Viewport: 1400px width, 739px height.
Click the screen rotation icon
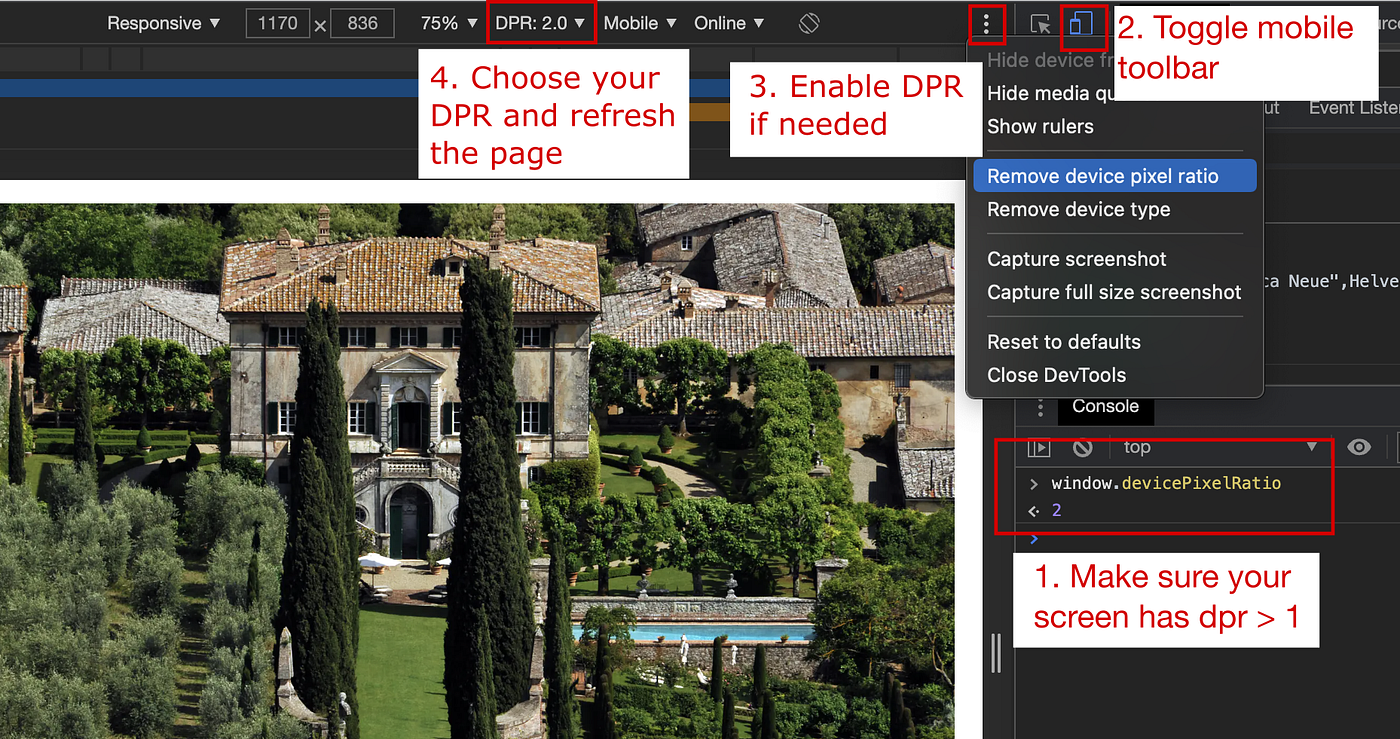(809, 23)
